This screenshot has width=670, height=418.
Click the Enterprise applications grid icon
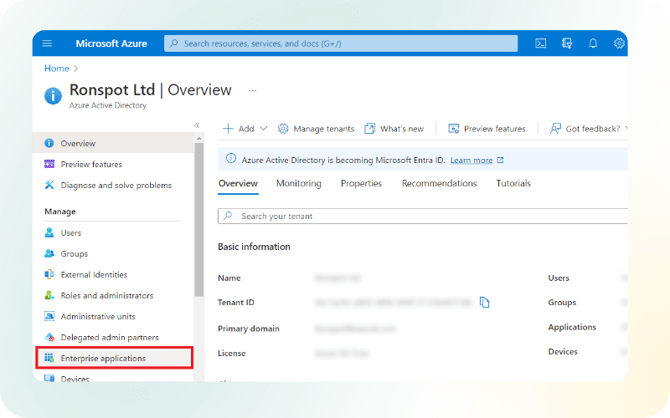pos(49,358)
